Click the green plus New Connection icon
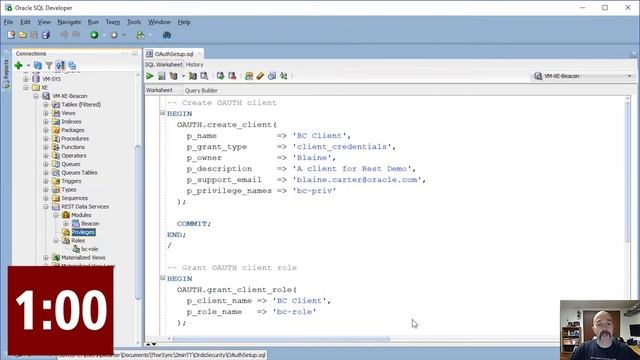Image resolution: width=640 pixels, height=360 pixels. pos(18,65)
